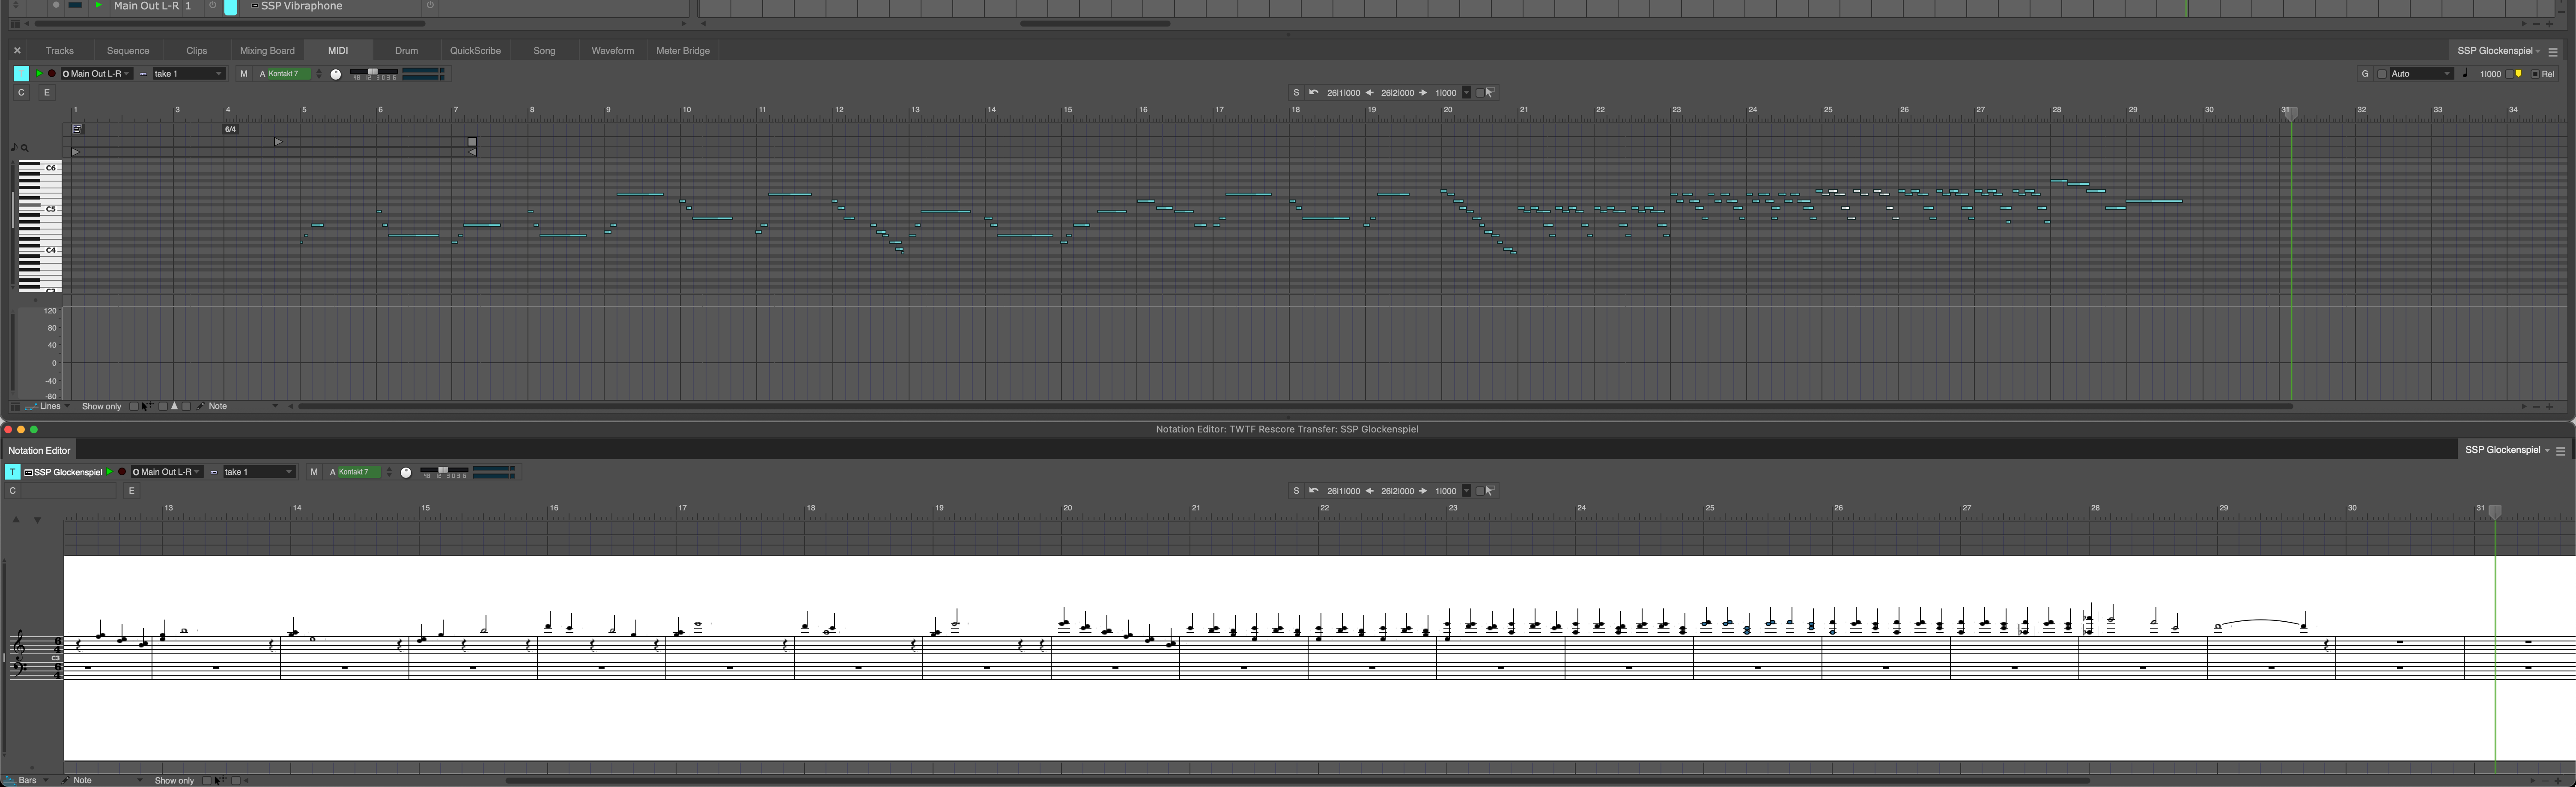Viewport: 2576px width, 787px height.
Task: Click the M mute button in MIDI editor
Action: pyautogui.click(x=243, y=74)
